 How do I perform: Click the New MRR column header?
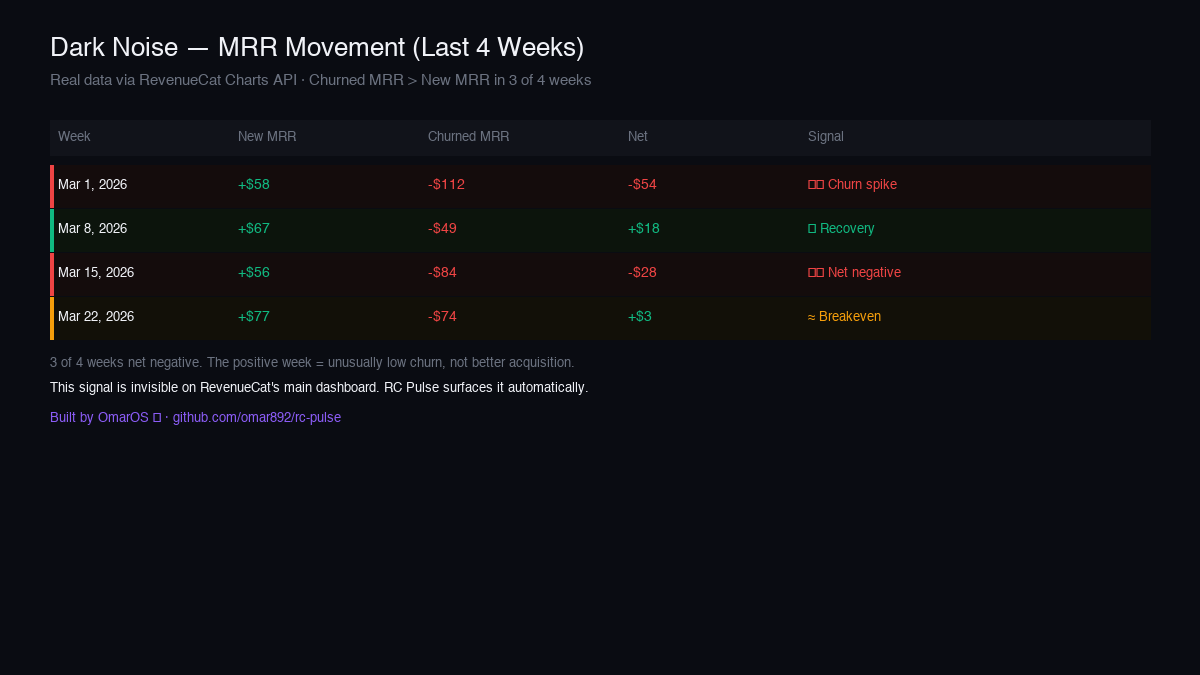pos(267,137)
